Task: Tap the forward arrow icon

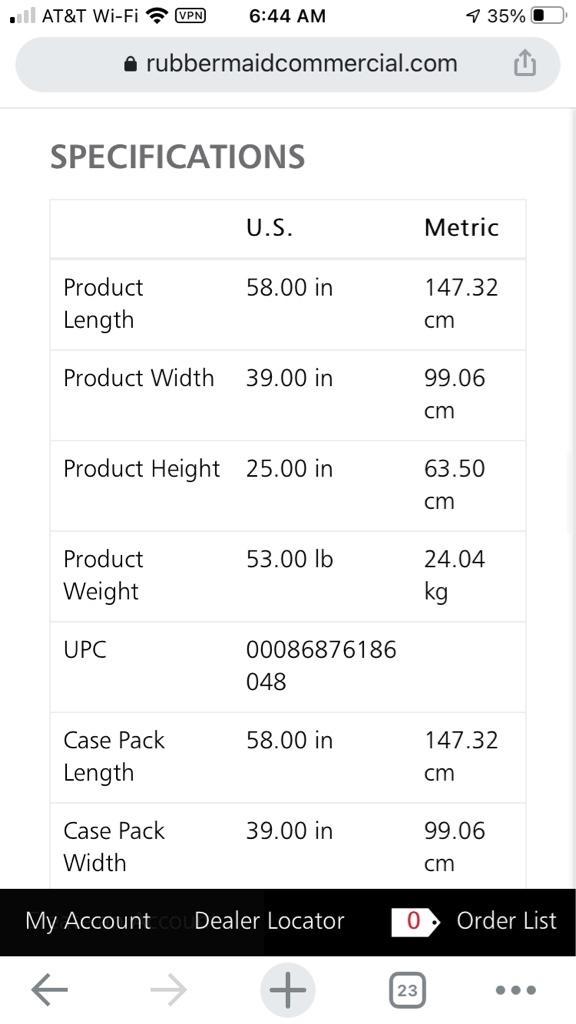Action: coord(168,990)
